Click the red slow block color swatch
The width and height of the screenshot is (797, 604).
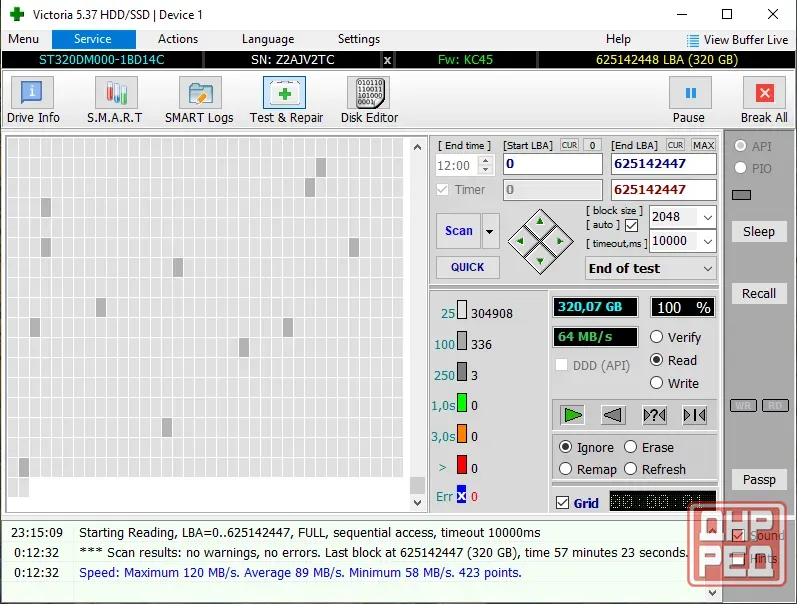click(x=462, y=464)
